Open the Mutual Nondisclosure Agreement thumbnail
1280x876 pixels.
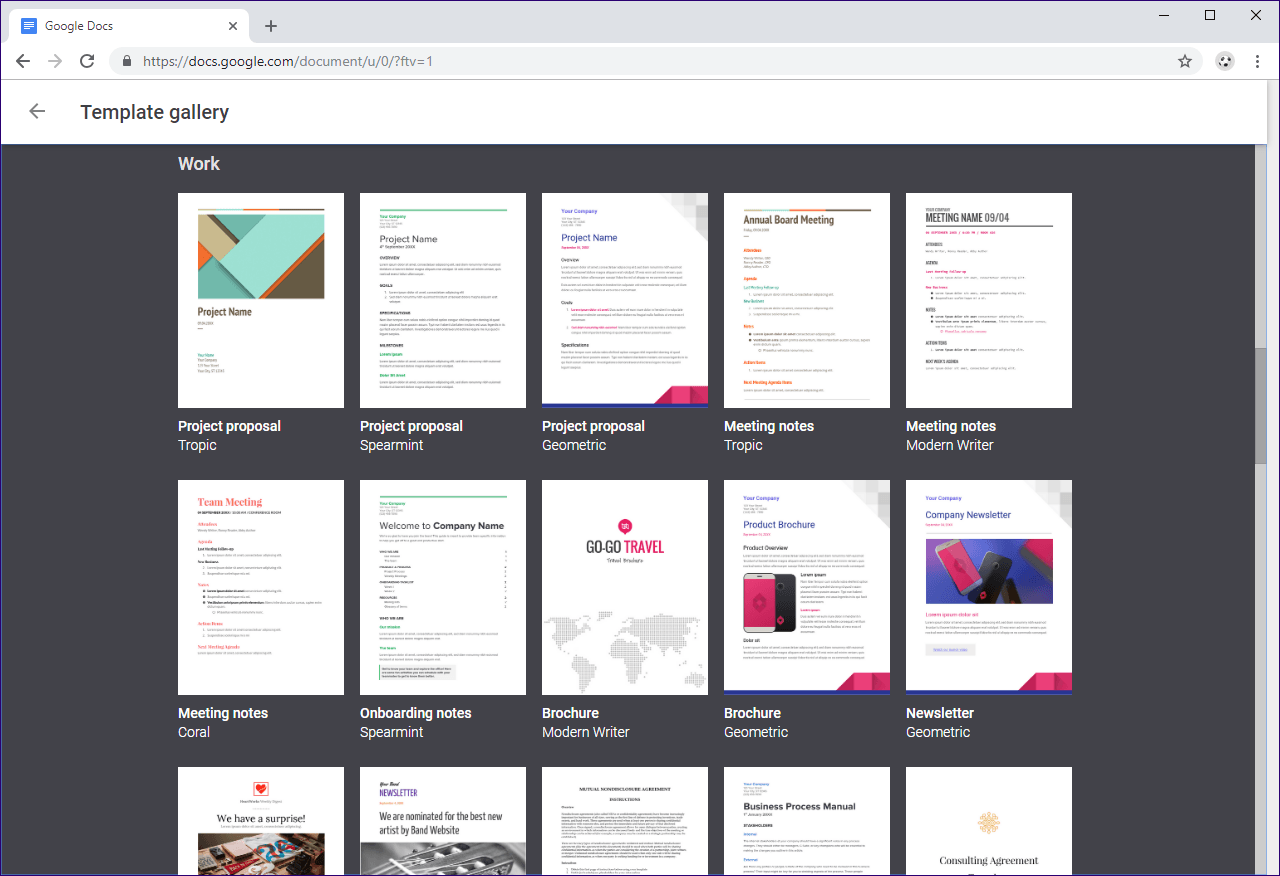[625, 821]
